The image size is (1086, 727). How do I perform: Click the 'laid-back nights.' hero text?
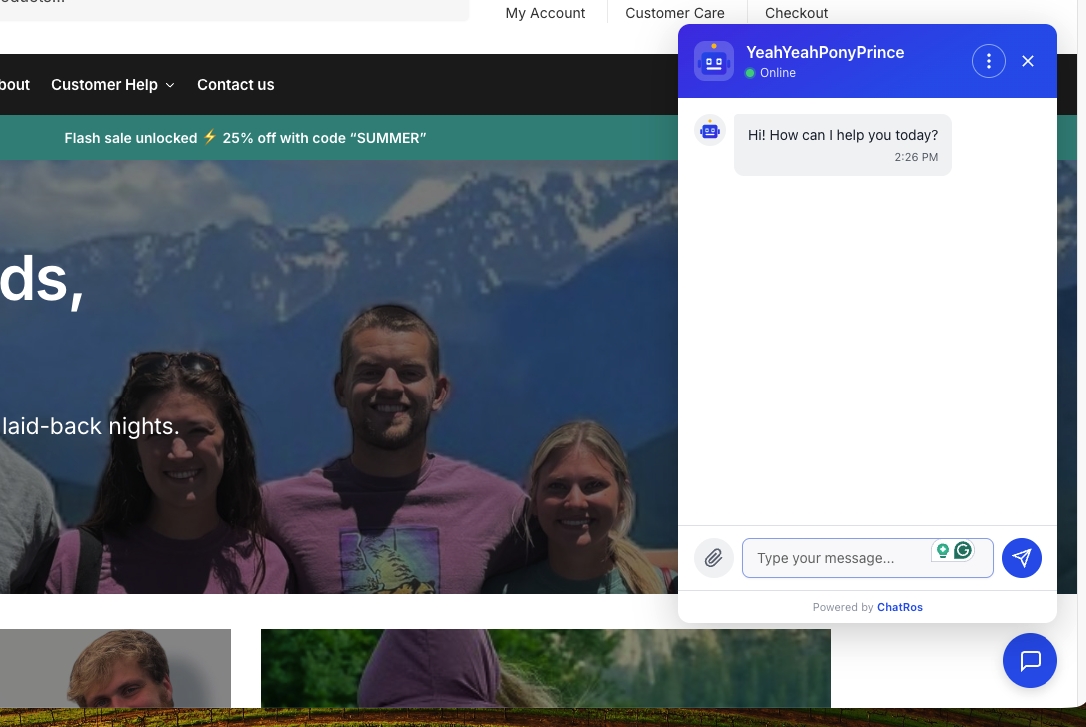point(91,426)
